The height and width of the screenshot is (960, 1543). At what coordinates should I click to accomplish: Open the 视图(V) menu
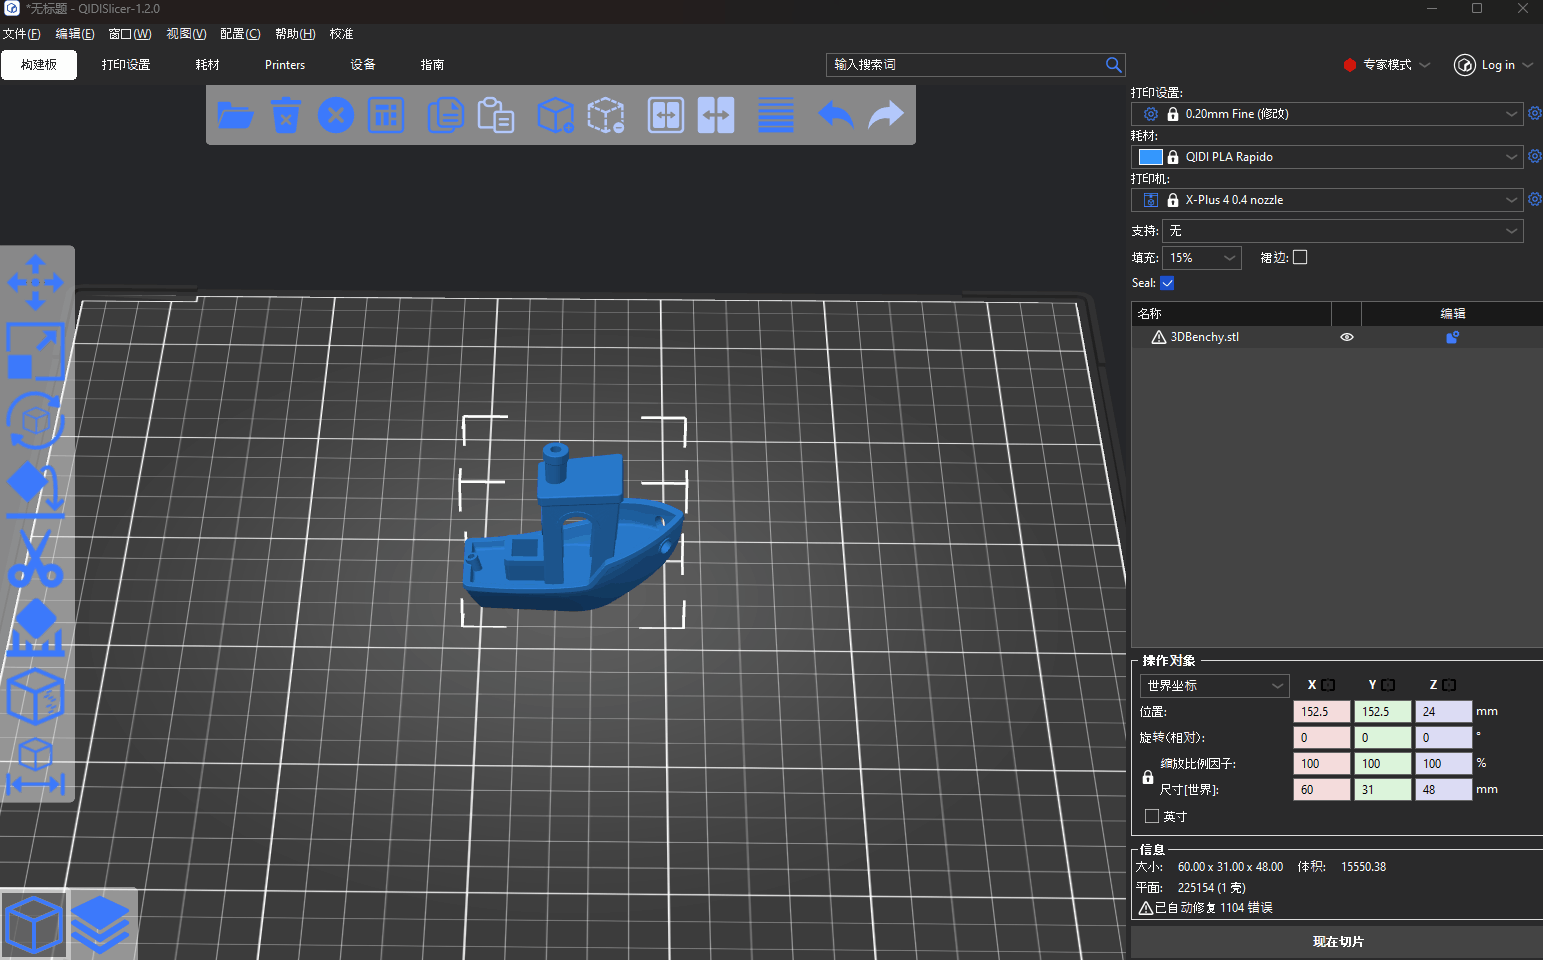[x=186, y=34]
